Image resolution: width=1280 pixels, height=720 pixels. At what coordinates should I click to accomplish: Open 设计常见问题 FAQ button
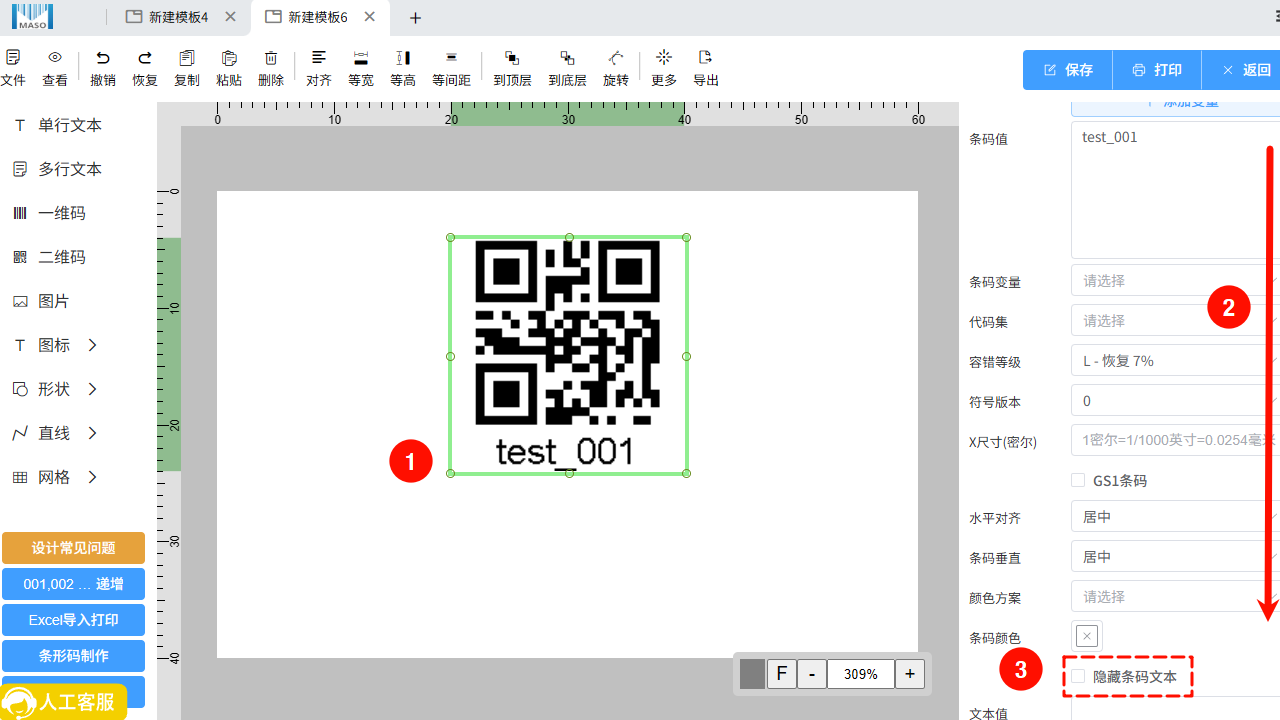point(73,548)
